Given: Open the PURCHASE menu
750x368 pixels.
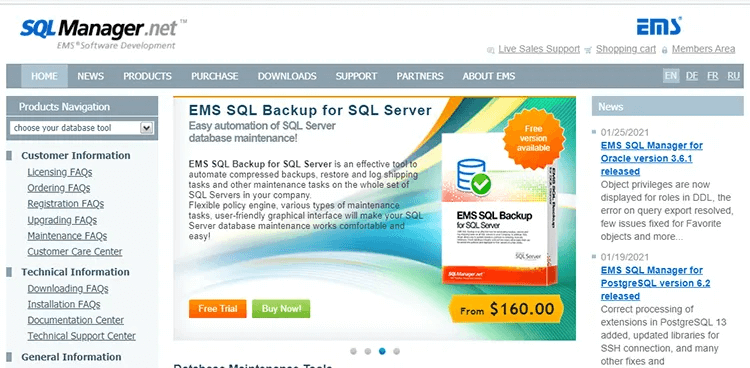Looking at the screenshot, I should (214, 76).
